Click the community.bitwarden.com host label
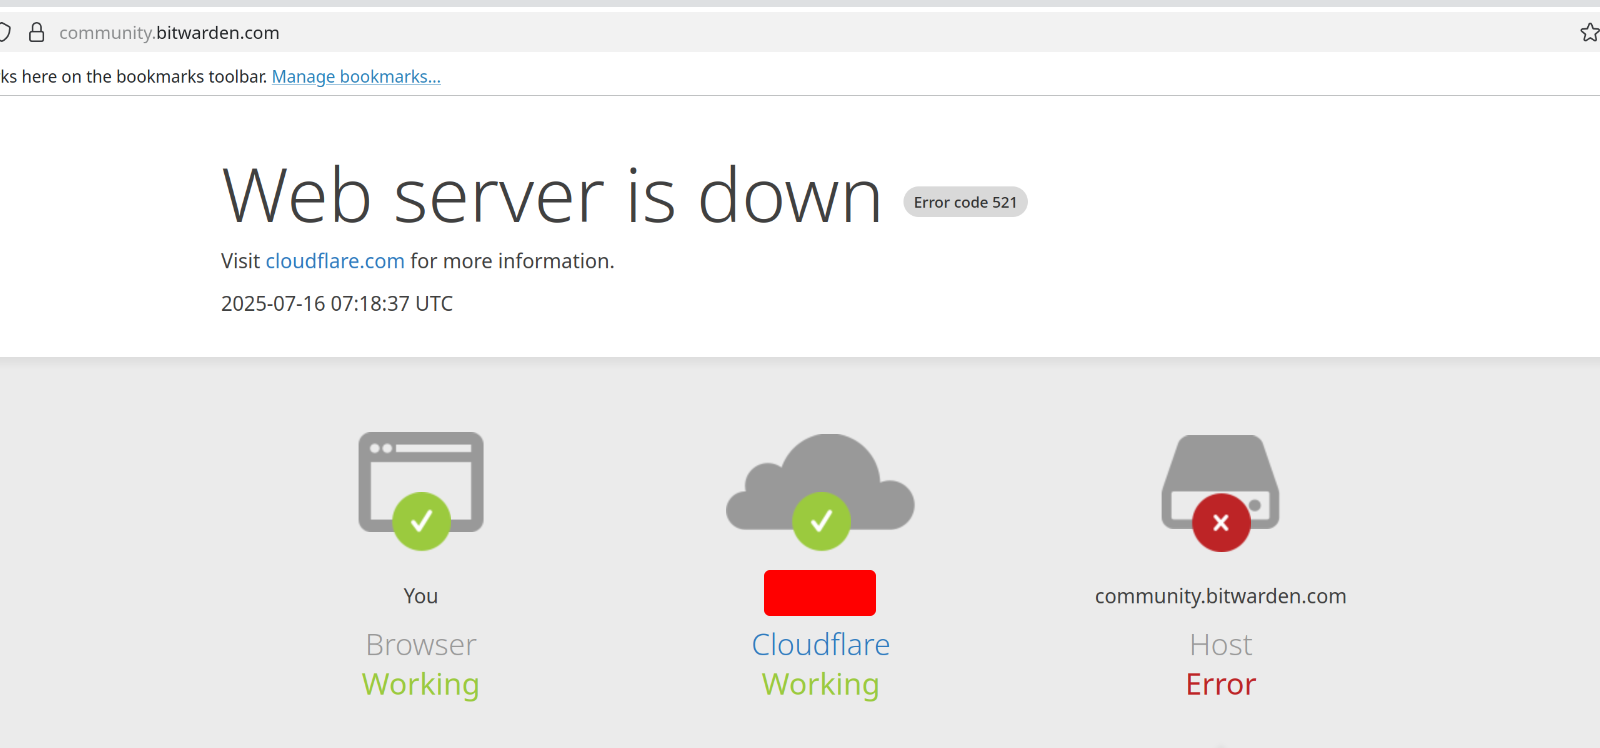Viewport: 1600px width, 748px height. click(x=1221, y=597)
